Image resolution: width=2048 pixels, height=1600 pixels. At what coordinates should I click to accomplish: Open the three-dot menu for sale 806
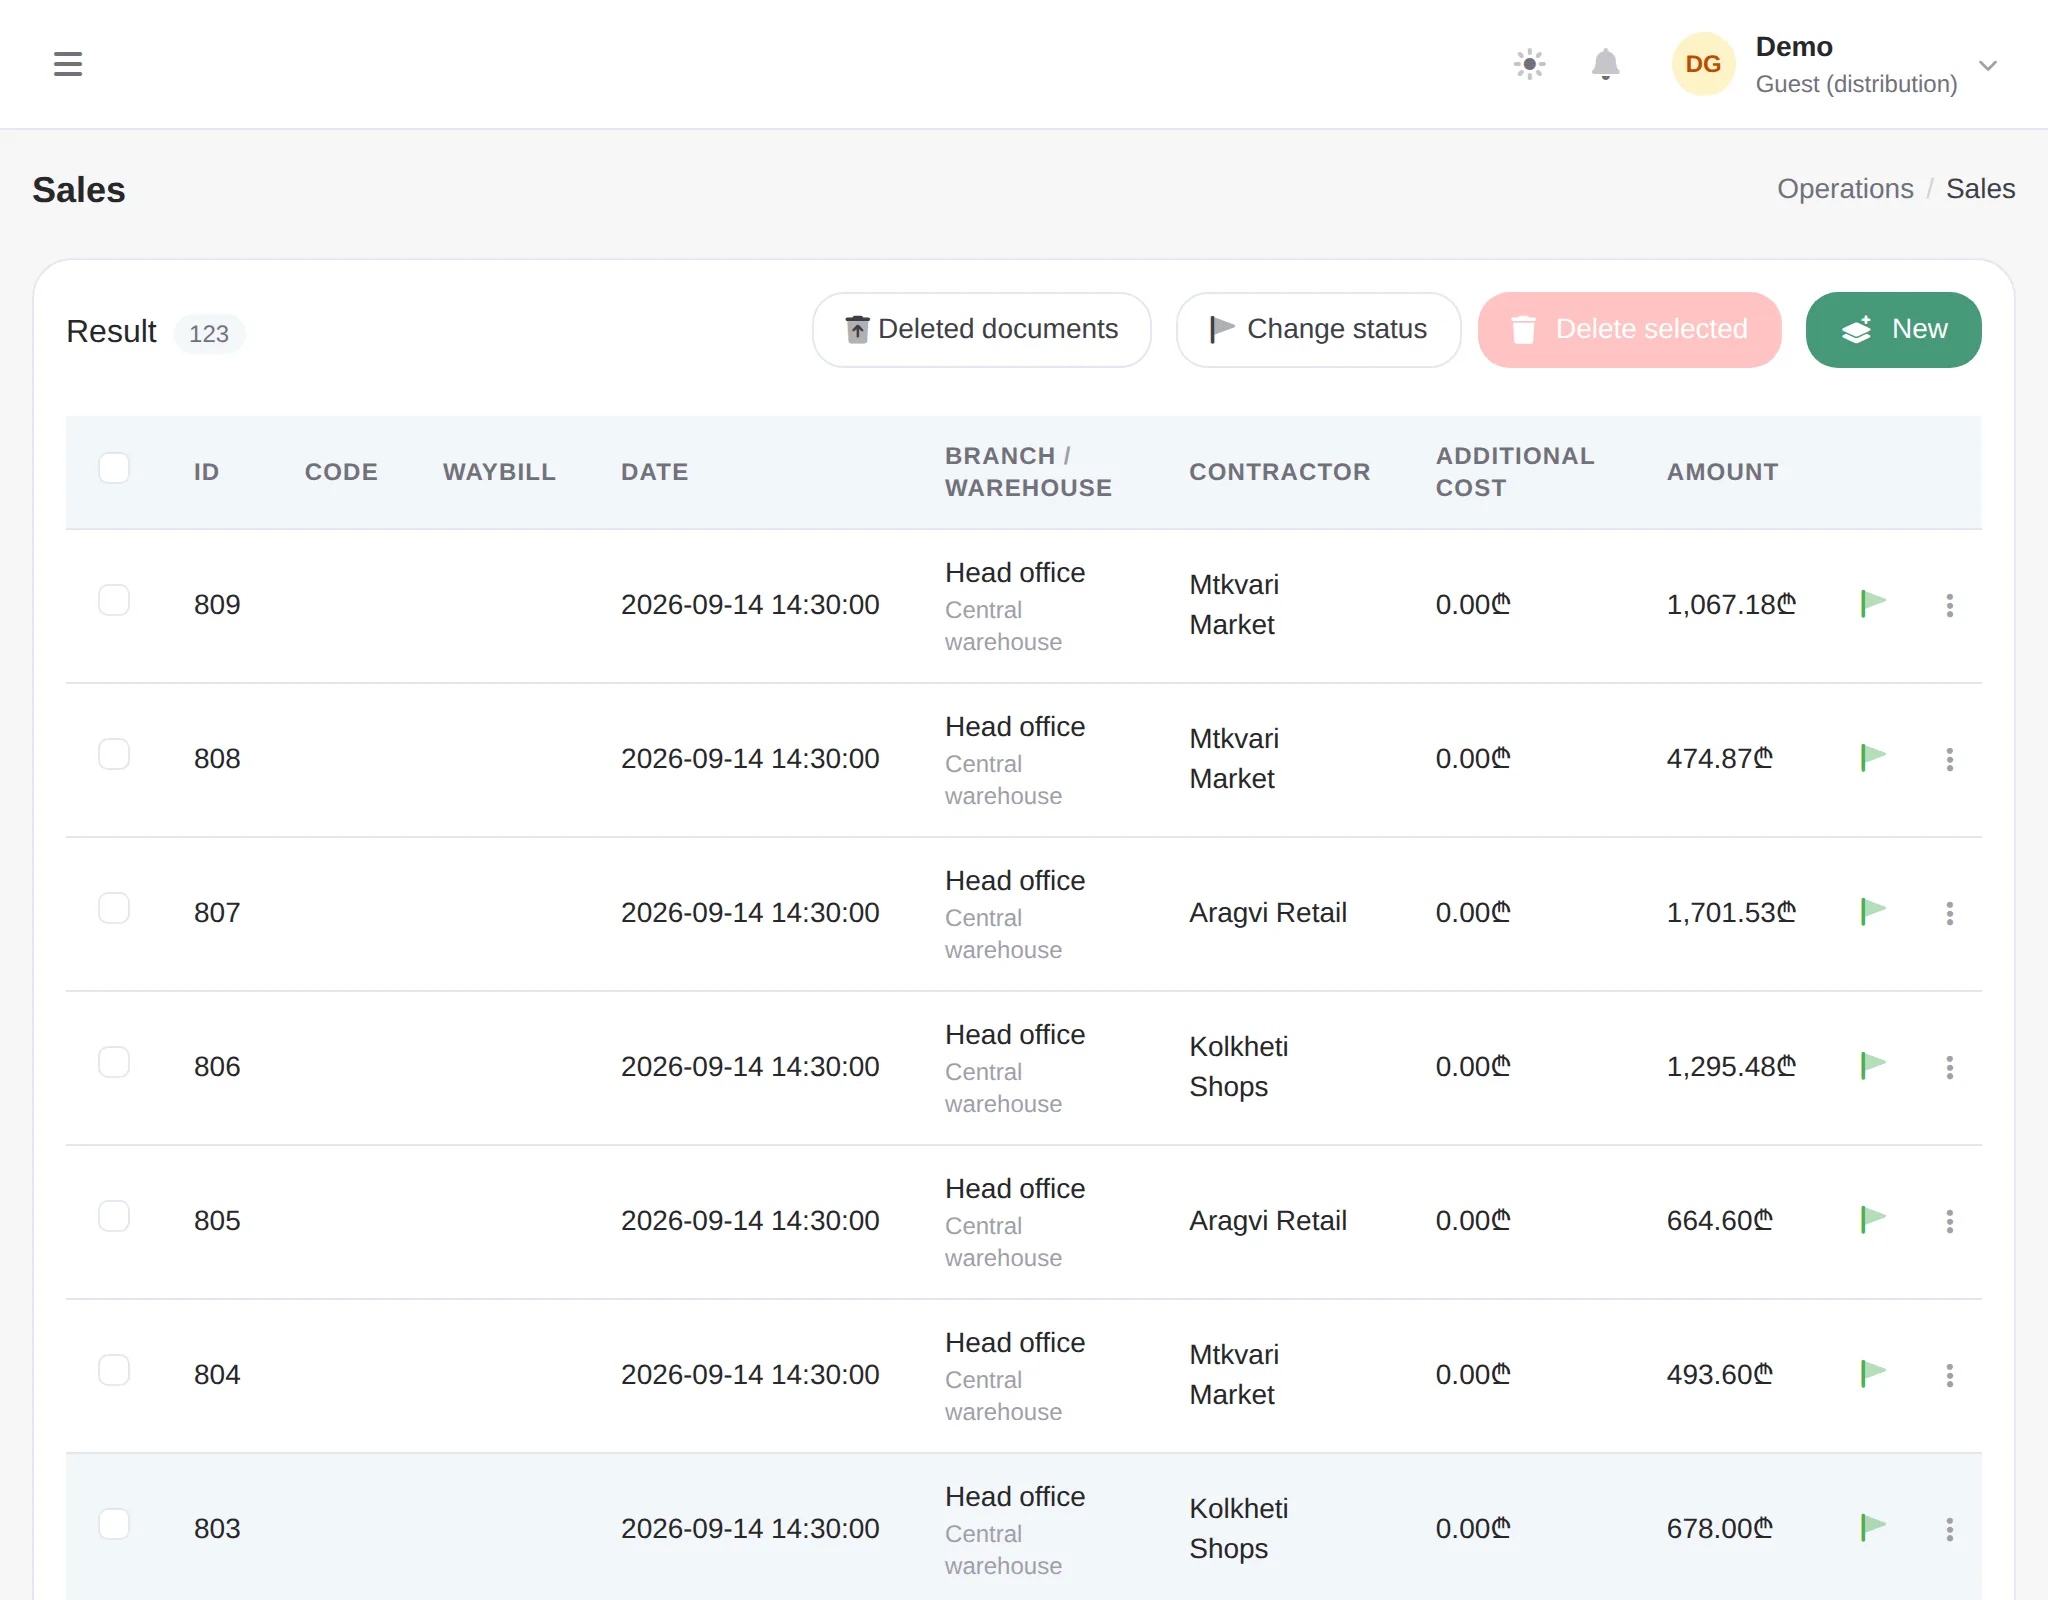pyautogui.click(x=1949, y=1067)
